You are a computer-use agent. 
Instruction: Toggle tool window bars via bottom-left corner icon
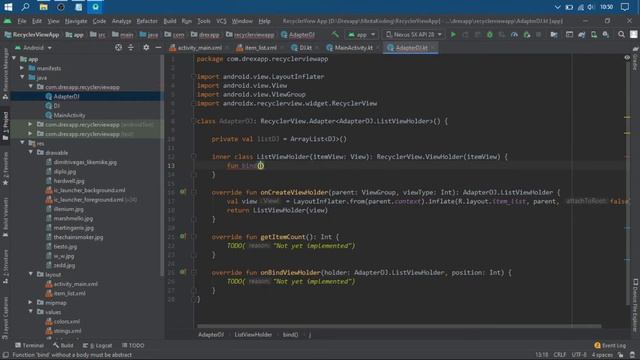tap(6, 355)
